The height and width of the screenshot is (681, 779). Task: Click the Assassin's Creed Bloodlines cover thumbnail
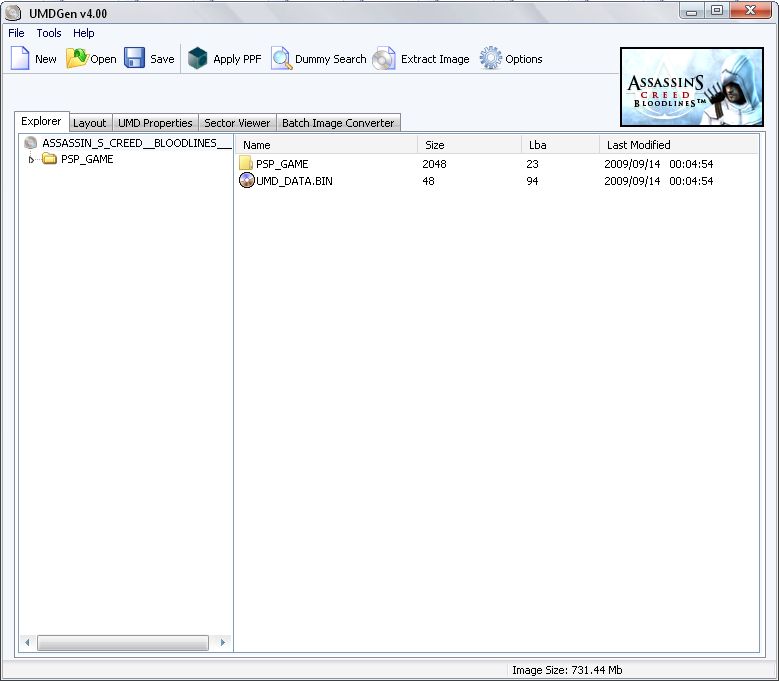(x=692, y=87)
